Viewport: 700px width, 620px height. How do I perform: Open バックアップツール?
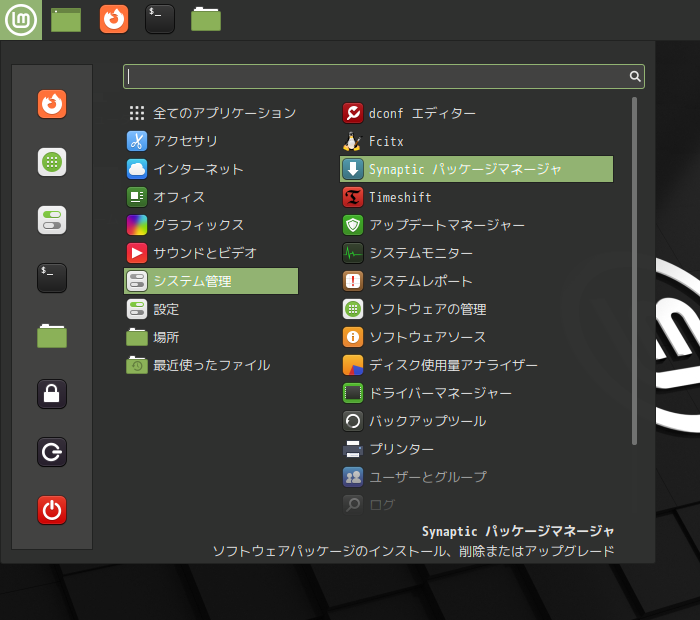tap(476, 421)
